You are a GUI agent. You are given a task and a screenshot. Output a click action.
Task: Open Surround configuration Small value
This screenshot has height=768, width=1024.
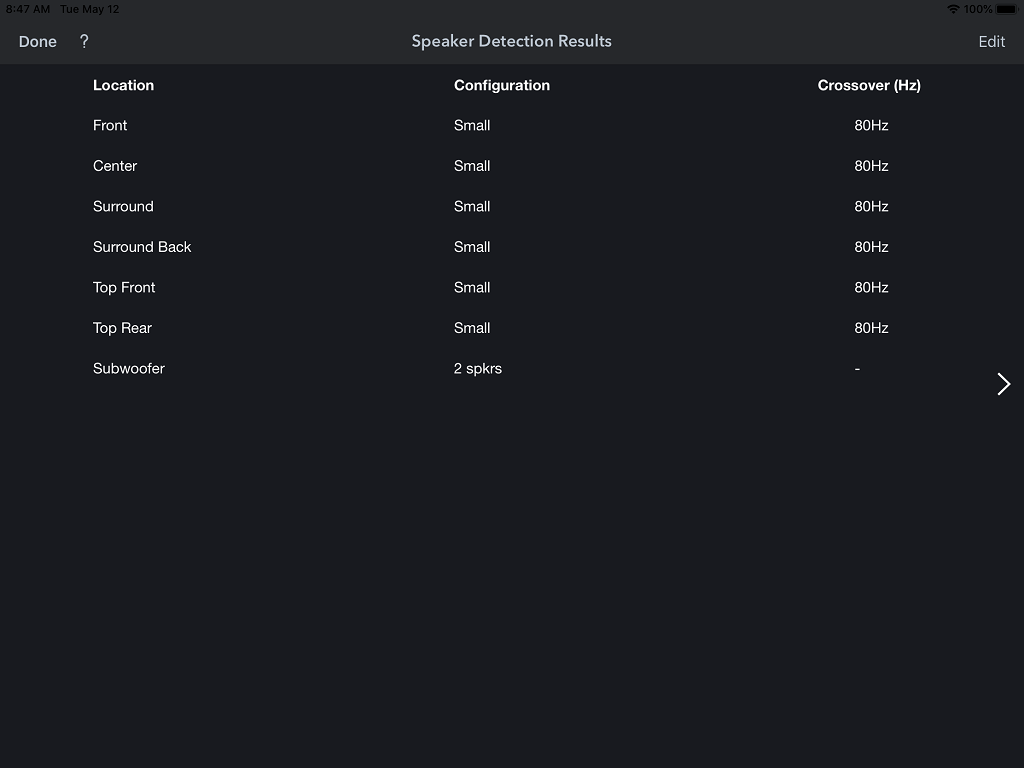point(472,206)
